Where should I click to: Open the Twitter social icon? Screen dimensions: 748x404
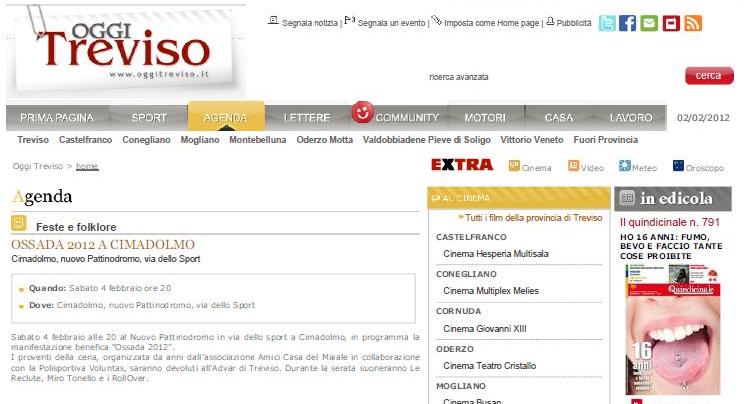click(607, 23)
